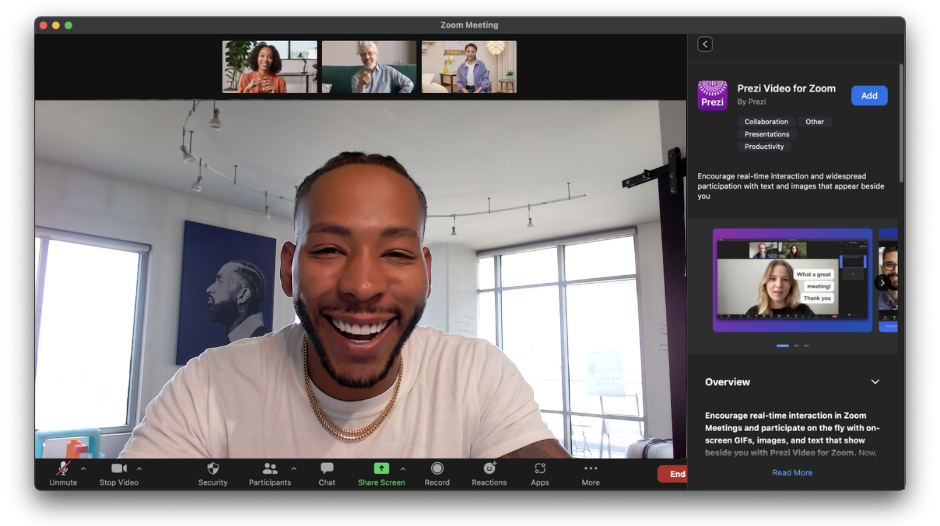Screen dimensions: 940x526
Task: Select the woman in orange participant thumbnail
Action: point(270,67)
